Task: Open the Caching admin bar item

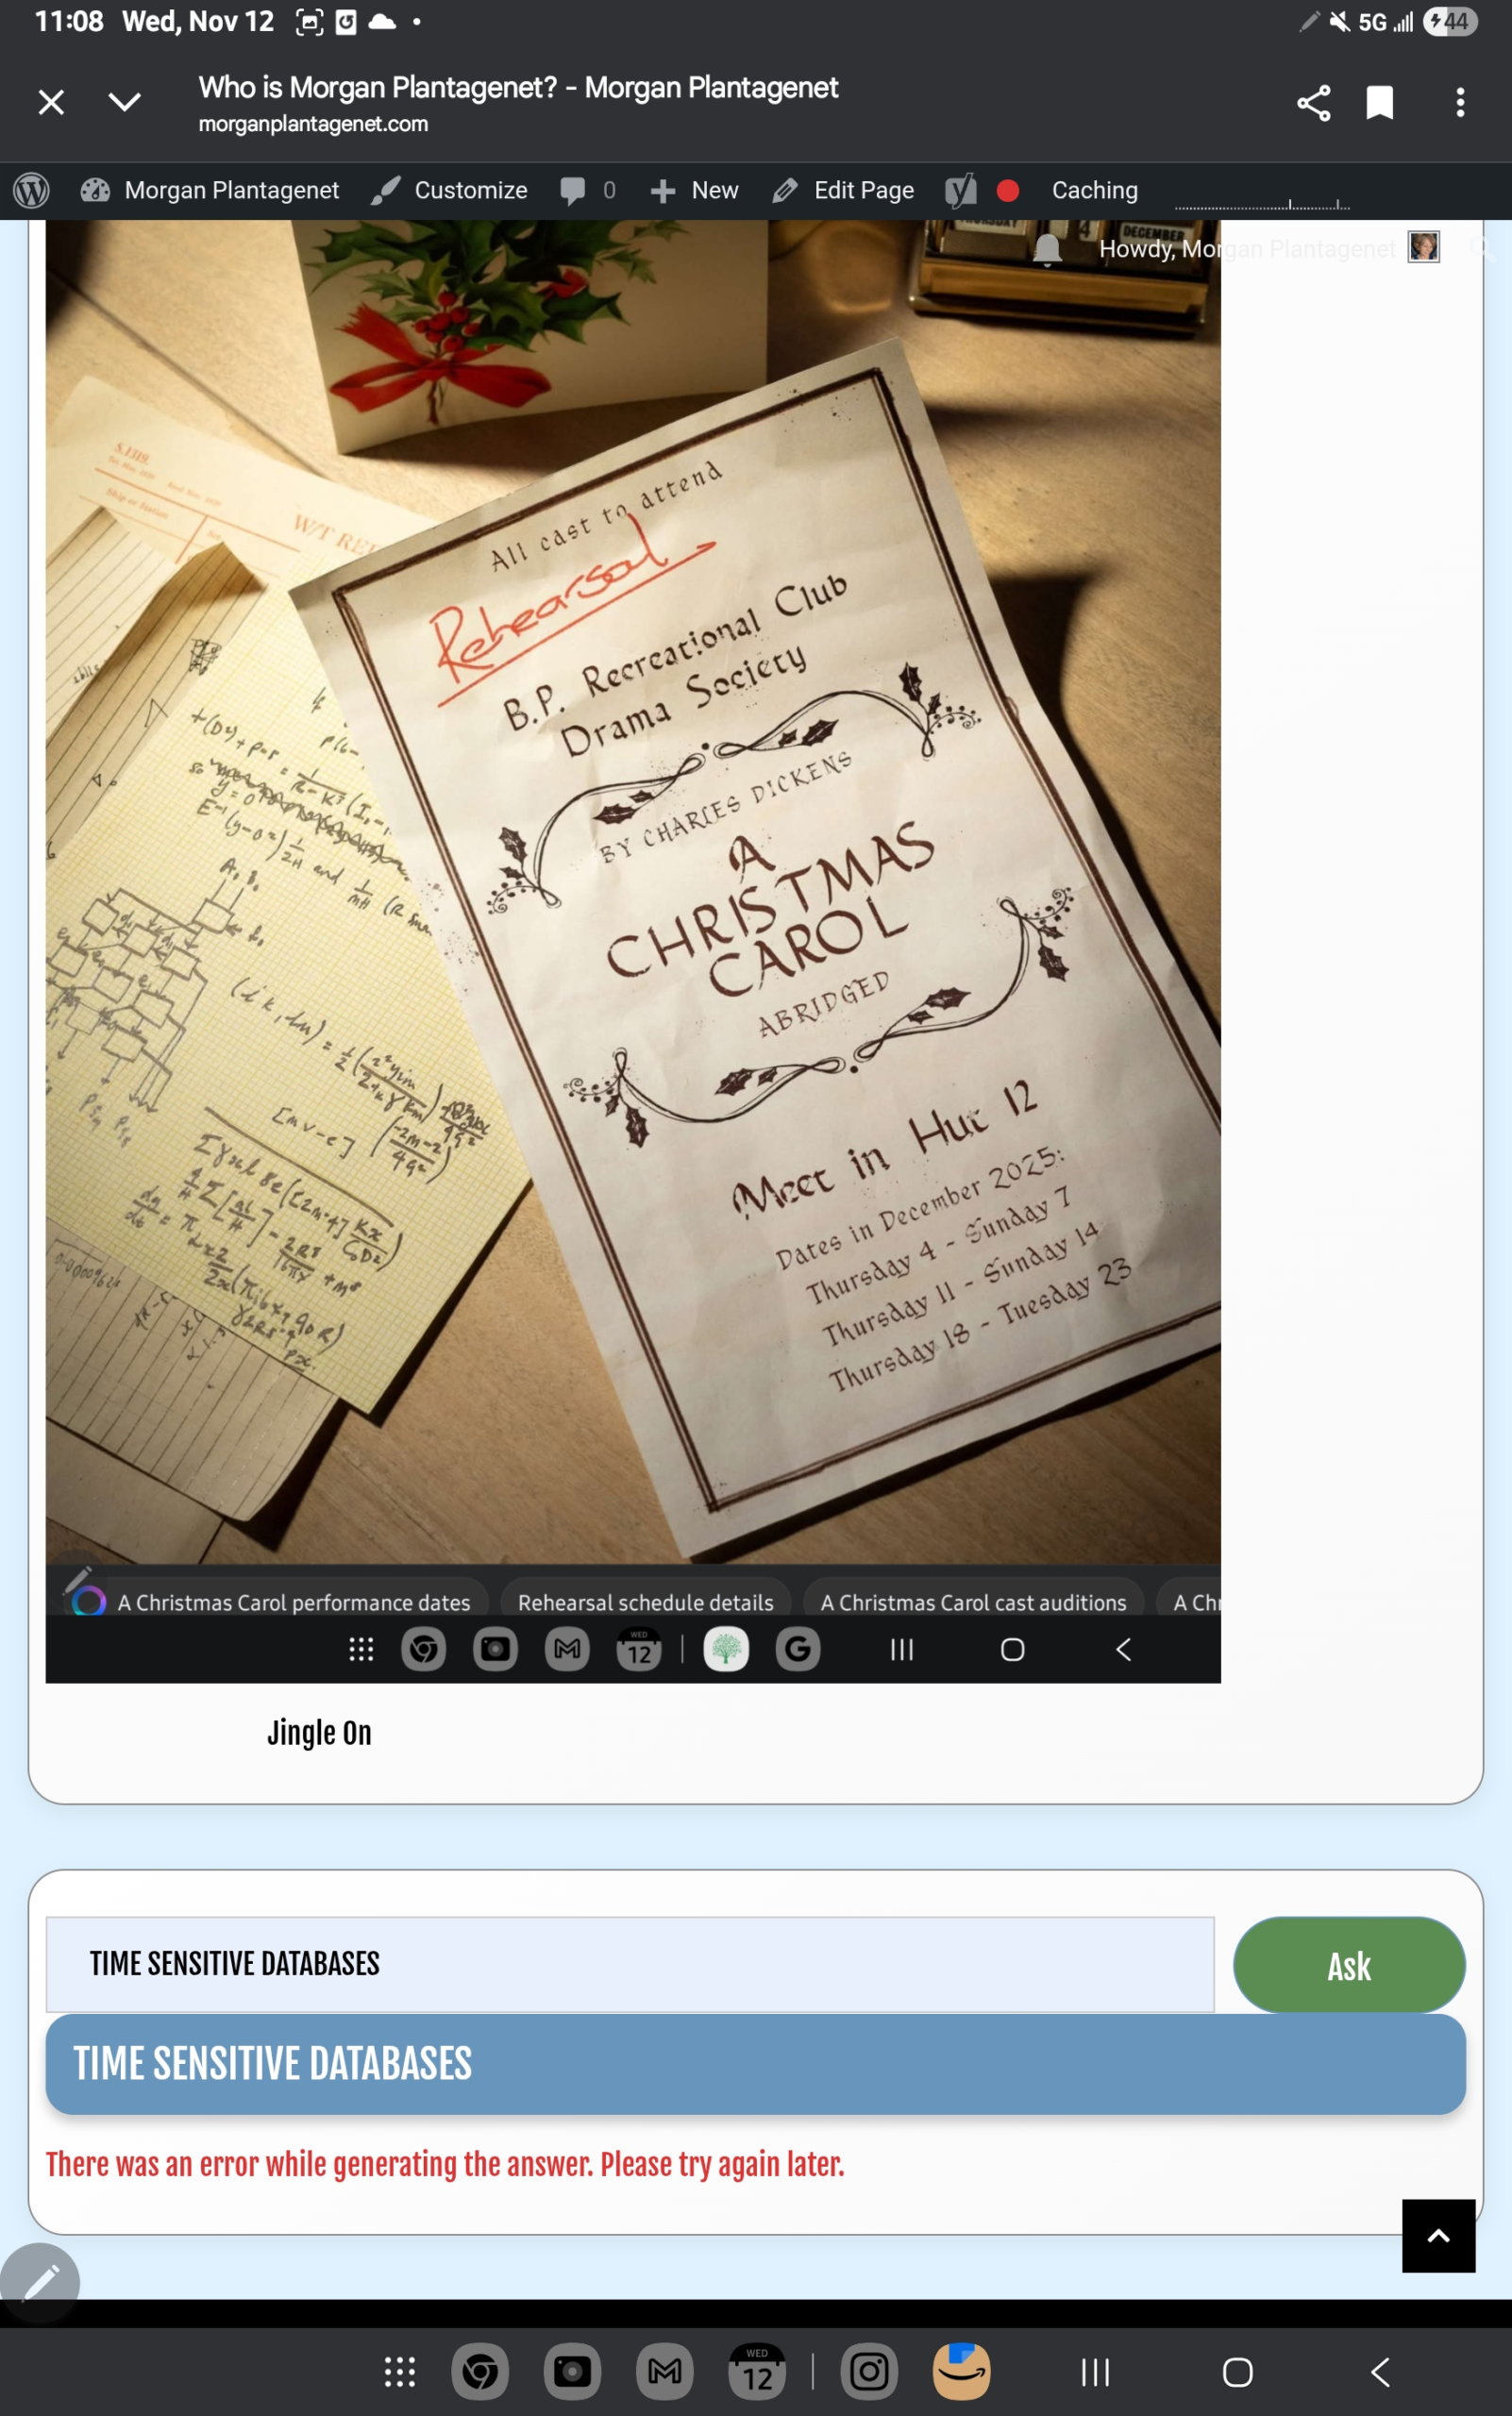Action: click(x=1094, y=190)
